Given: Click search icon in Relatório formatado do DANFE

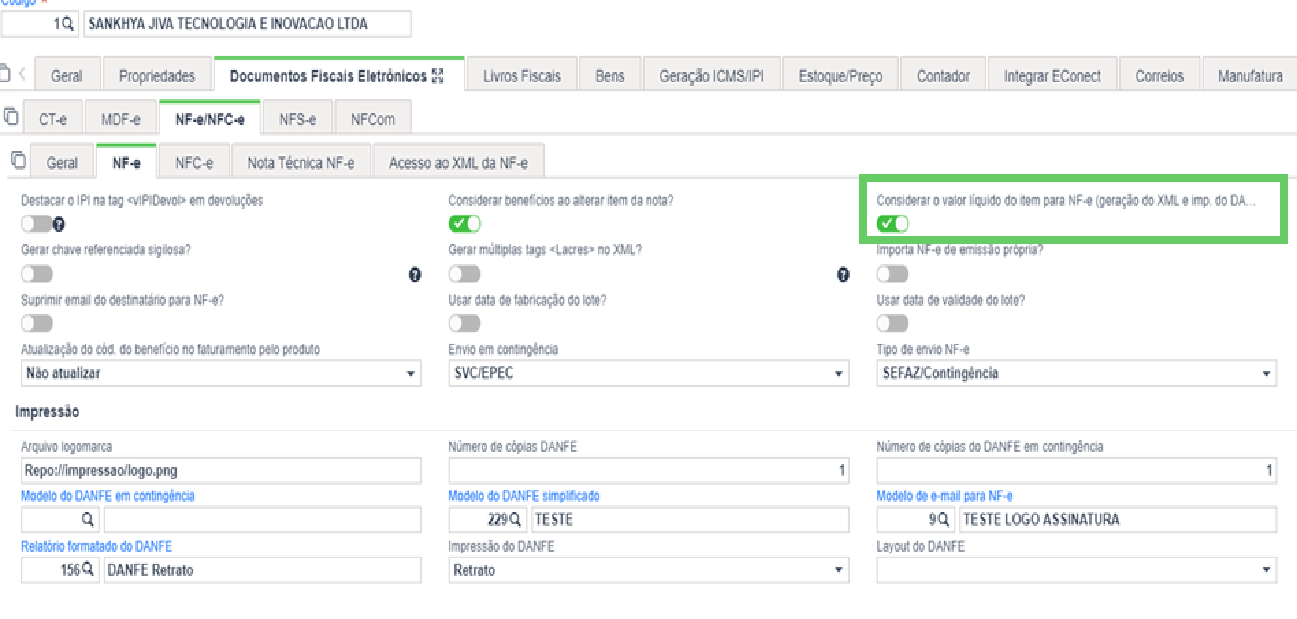Looking at the screenshot, I should pos(87,570).
